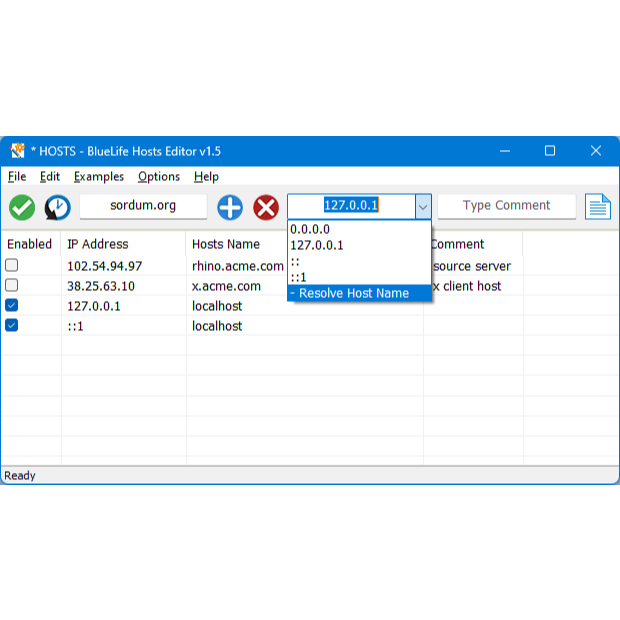Click the BlueLife Hosts Editor app icon
The width and height of the screenshot is (620, 620).
coord(17,151)
